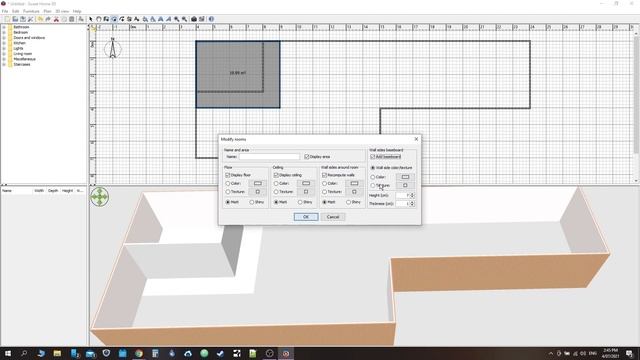Image resolution: width=640 pixels, height=360 pixels.
Task: Toggle the Display floor checkbox
Action: pos(228,175)
